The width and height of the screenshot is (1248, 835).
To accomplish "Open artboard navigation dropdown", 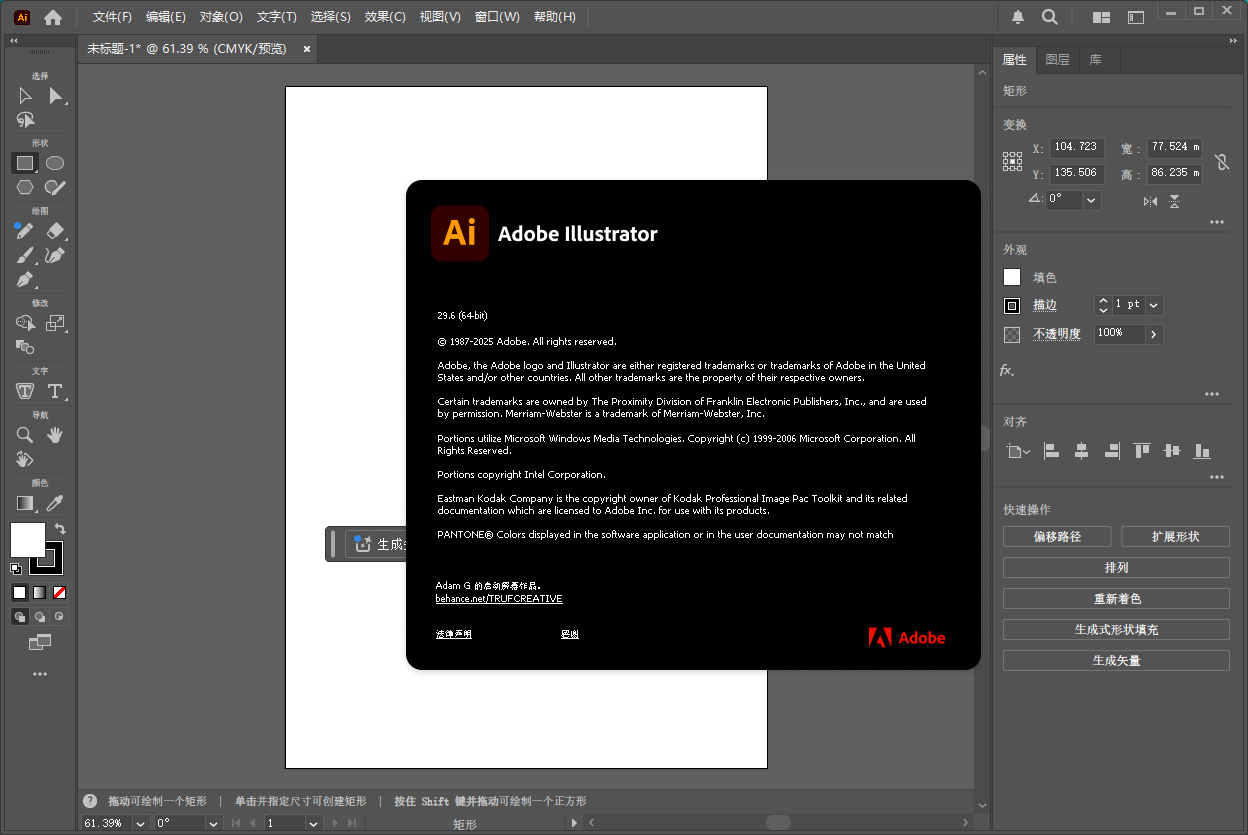I will (x=313, y=823).
